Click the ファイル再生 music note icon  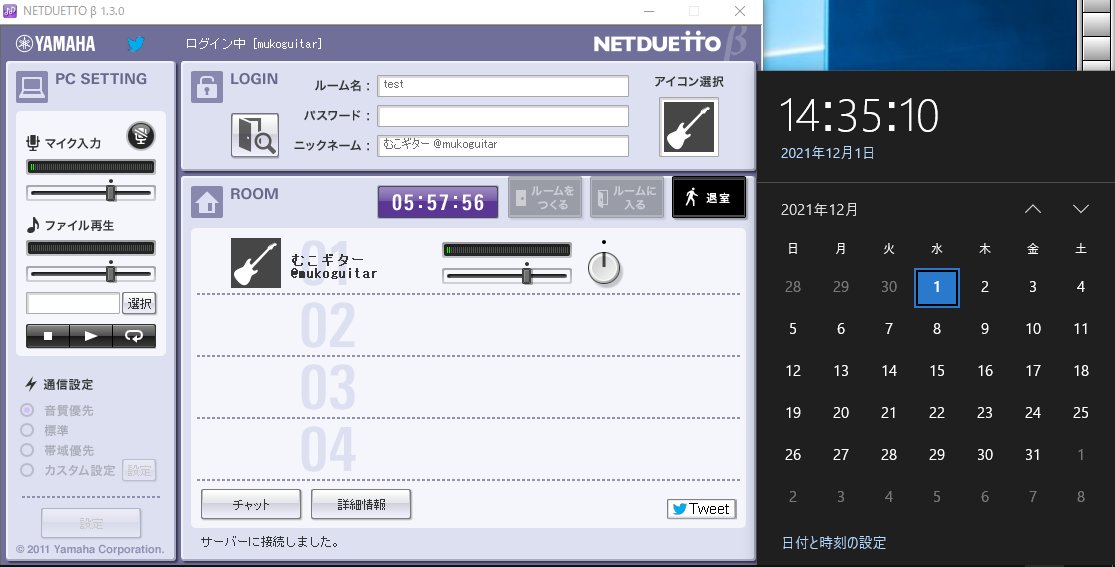[x=33, y=225]
